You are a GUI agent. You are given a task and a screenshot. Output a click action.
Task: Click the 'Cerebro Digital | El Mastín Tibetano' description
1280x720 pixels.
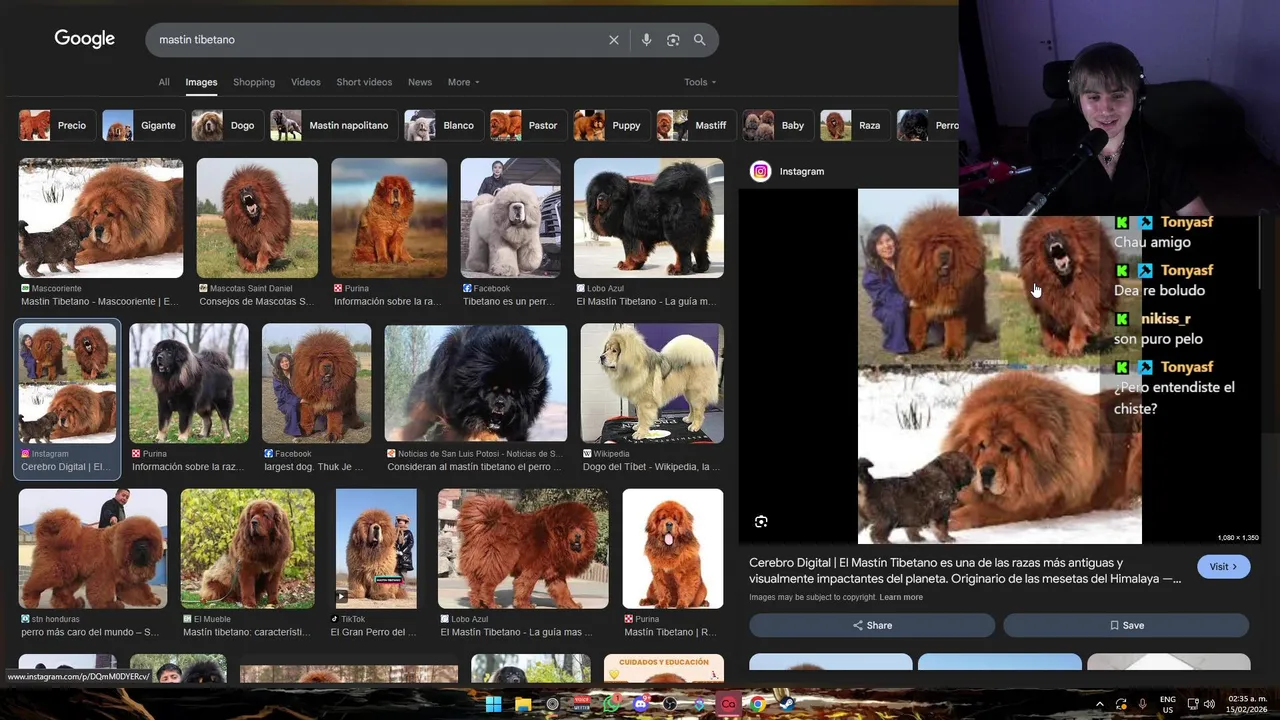965,571
